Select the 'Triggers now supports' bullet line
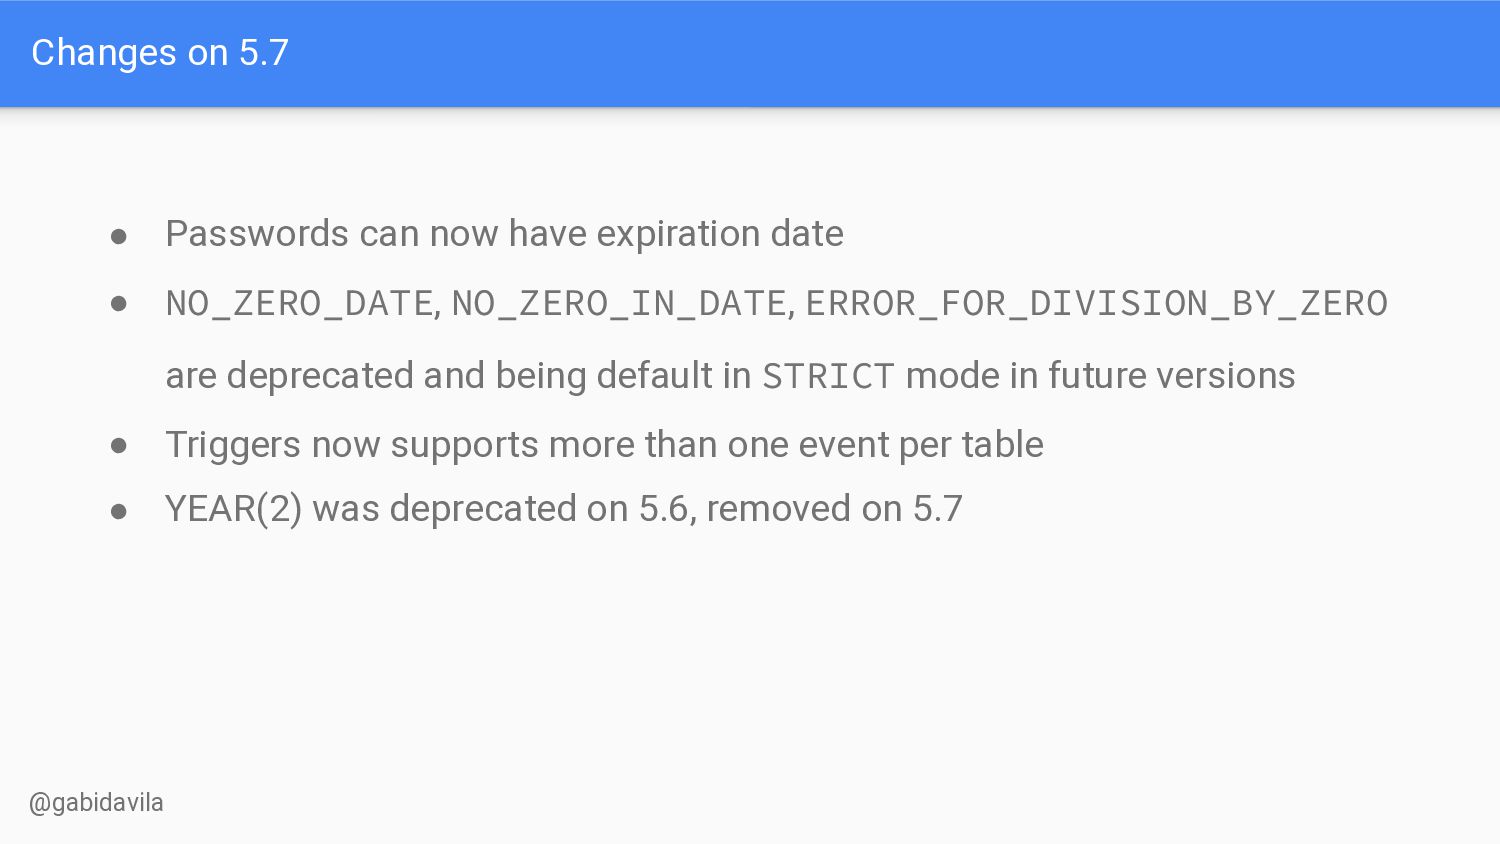This screenshot has height=844, width=1500. (x=604, y=445)
